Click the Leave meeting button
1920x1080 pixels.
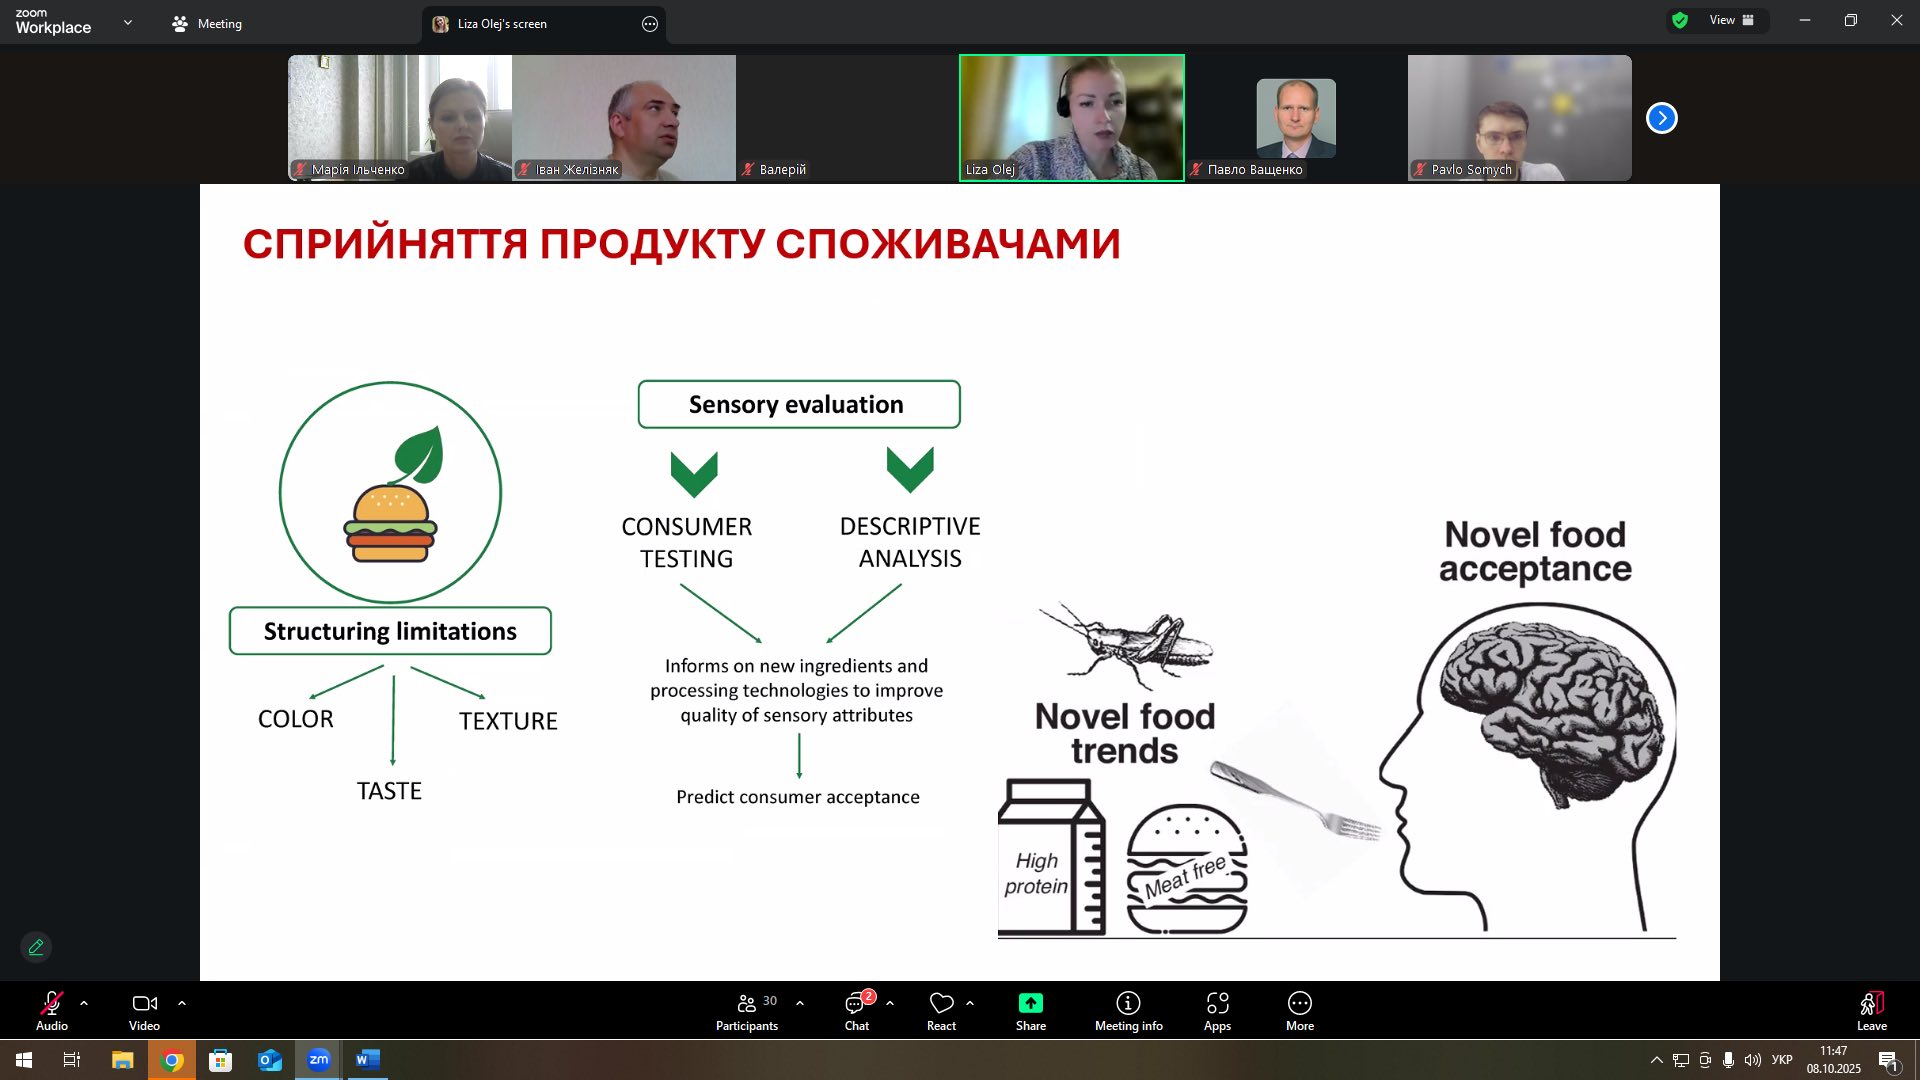1871,1010
